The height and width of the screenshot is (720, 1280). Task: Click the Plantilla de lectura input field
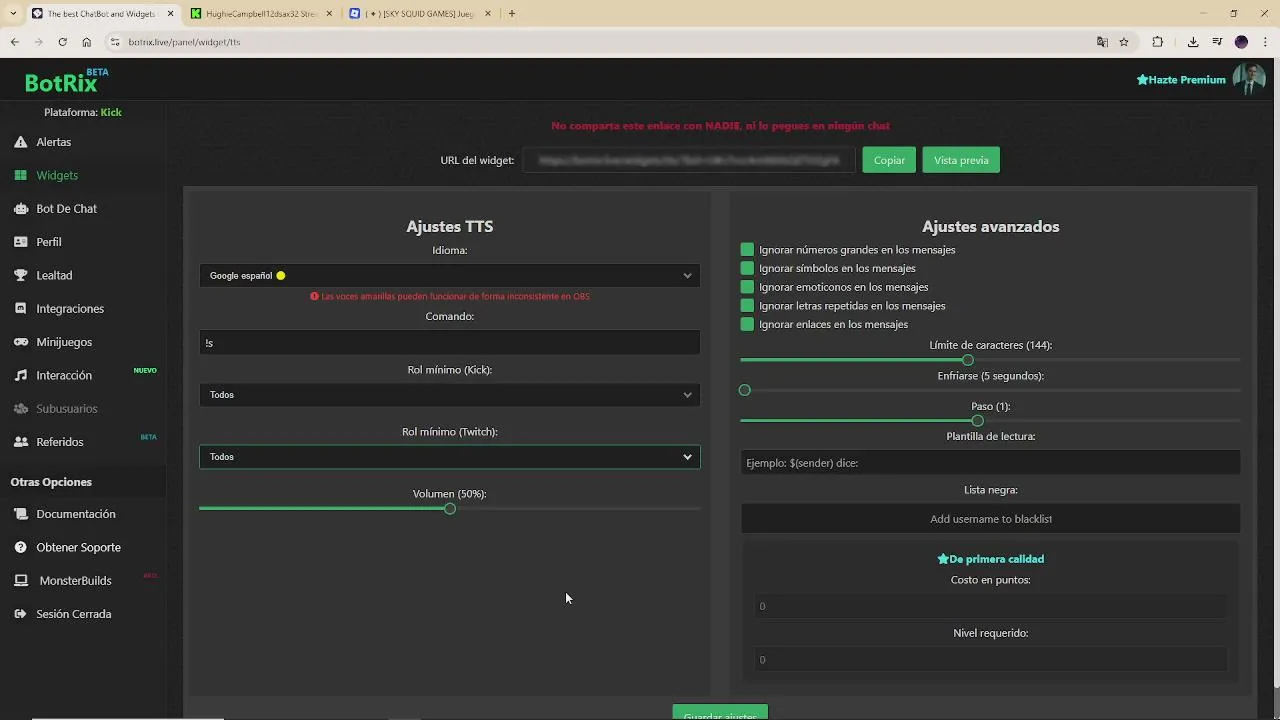990,463
